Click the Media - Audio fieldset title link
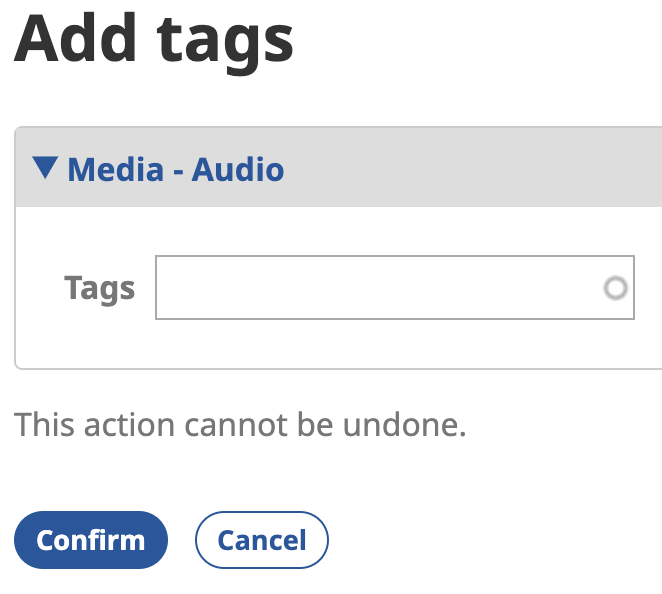662x594 pixels. [x=175, y=169]
